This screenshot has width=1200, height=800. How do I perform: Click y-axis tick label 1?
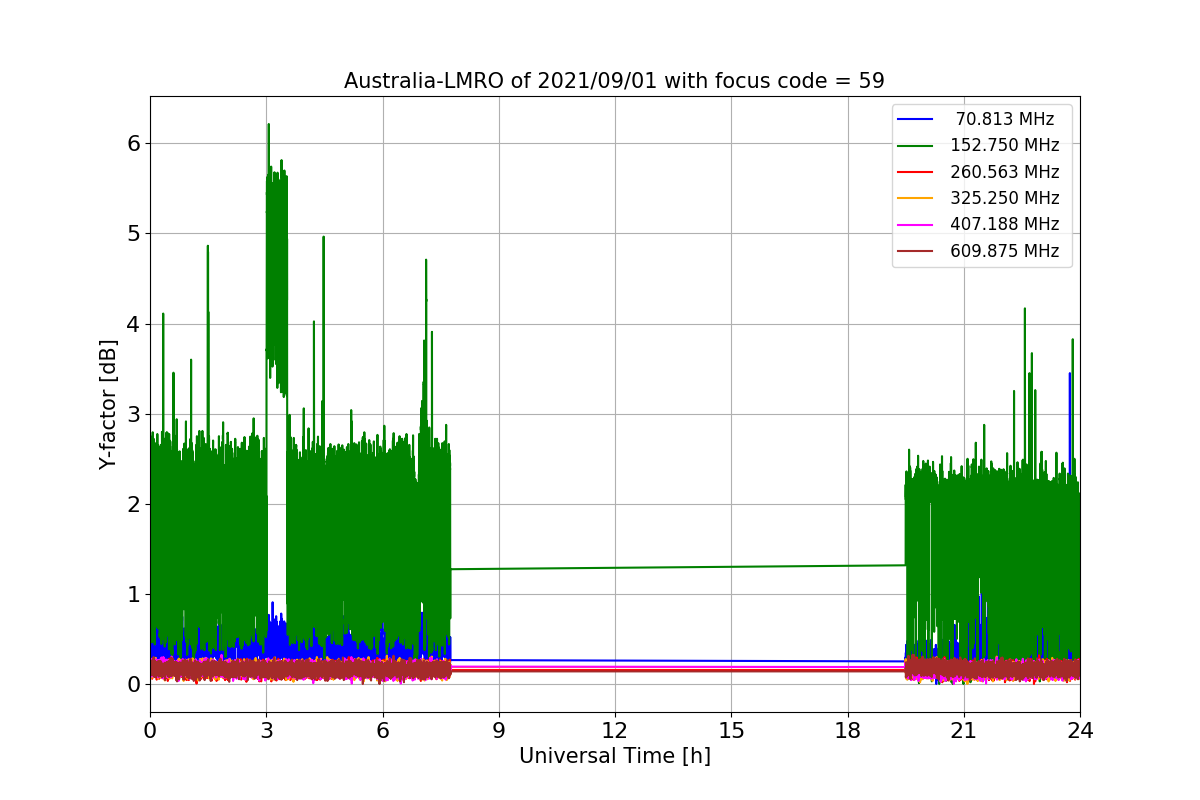[132, 595]
